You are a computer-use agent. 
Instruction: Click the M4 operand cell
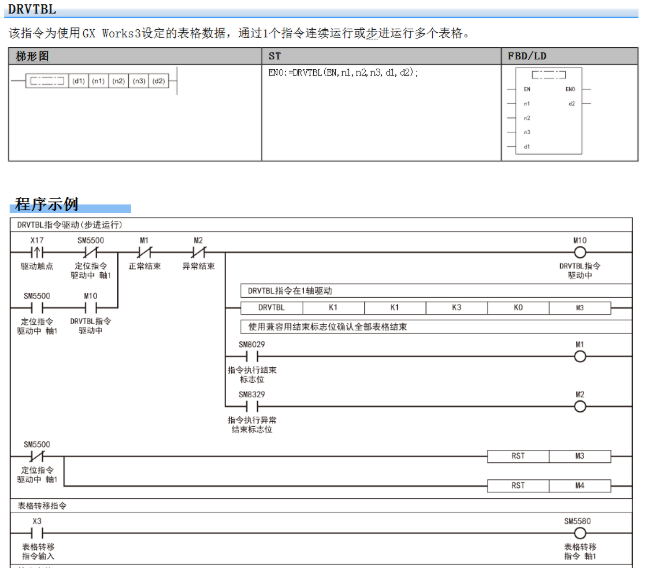[x=580, y=486]
